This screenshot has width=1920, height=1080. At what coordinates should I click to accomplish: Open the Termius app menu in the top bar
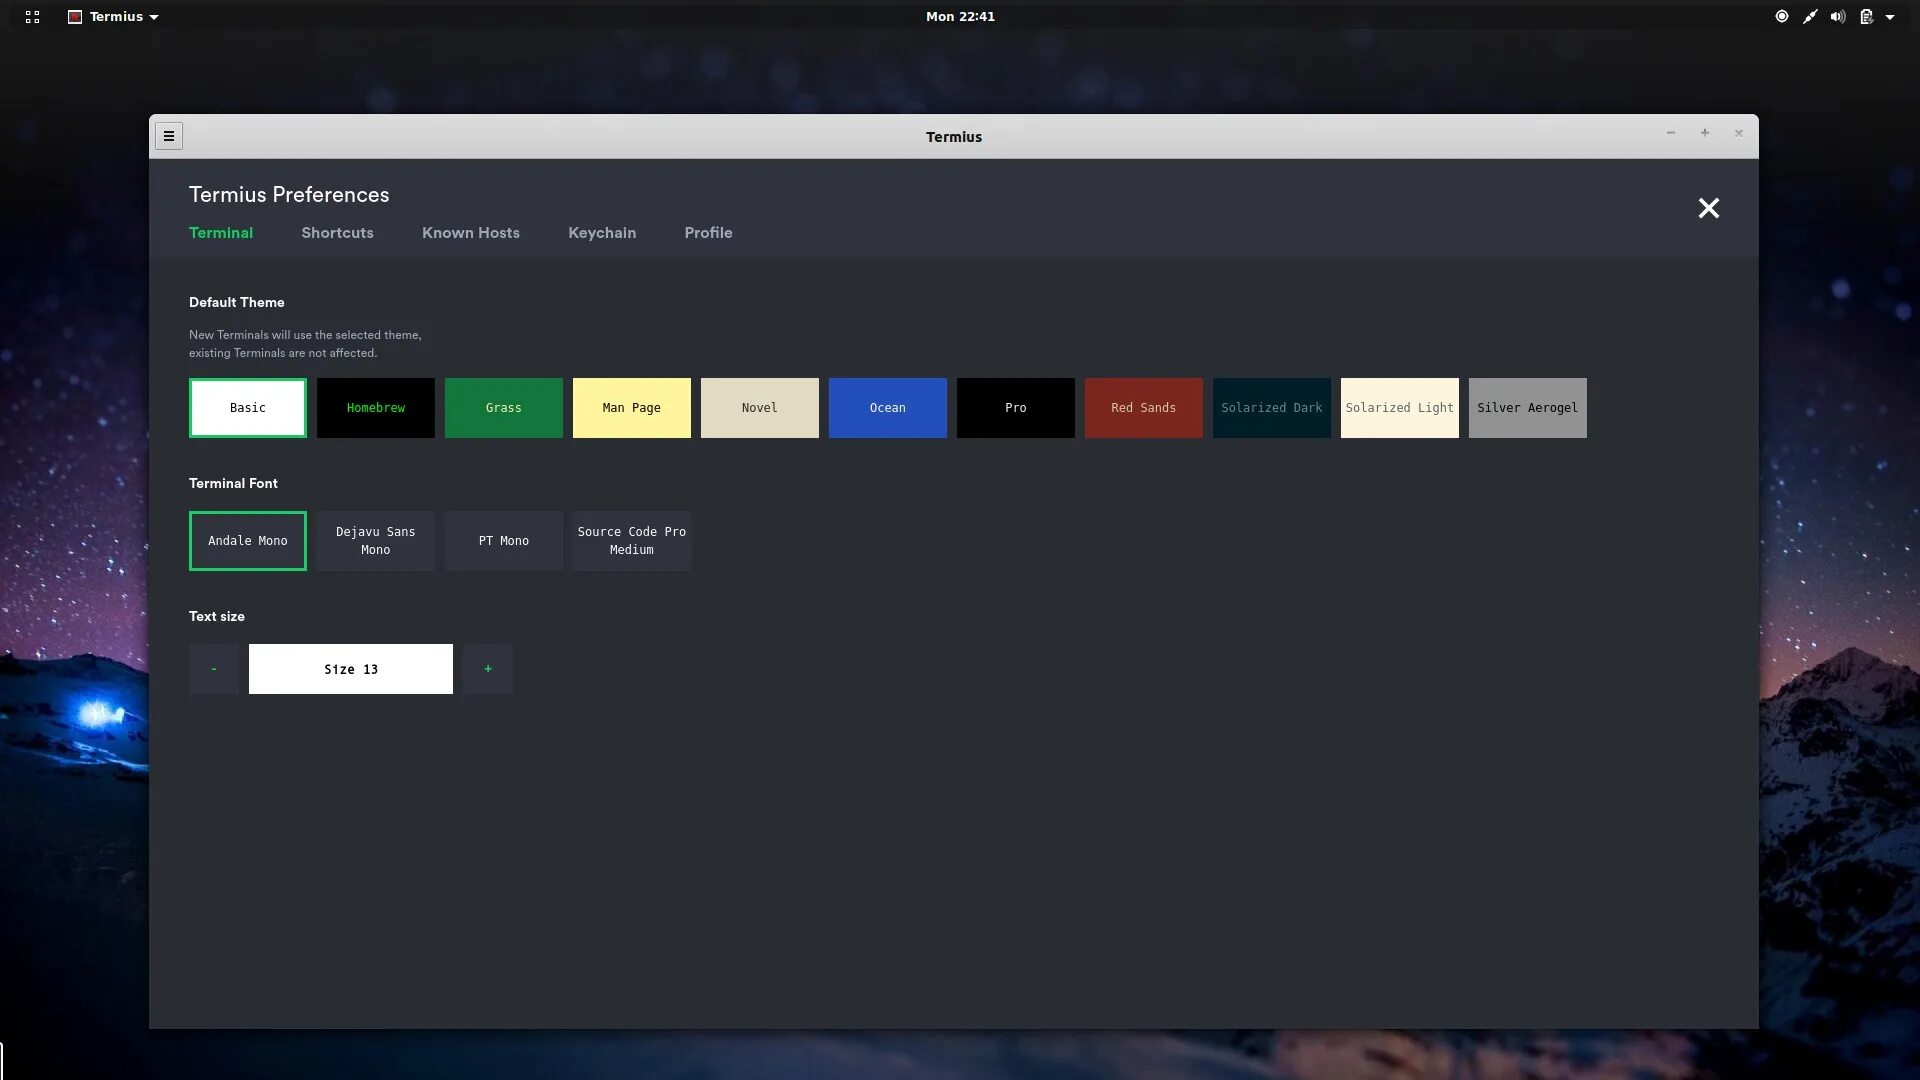coord(113,17)
